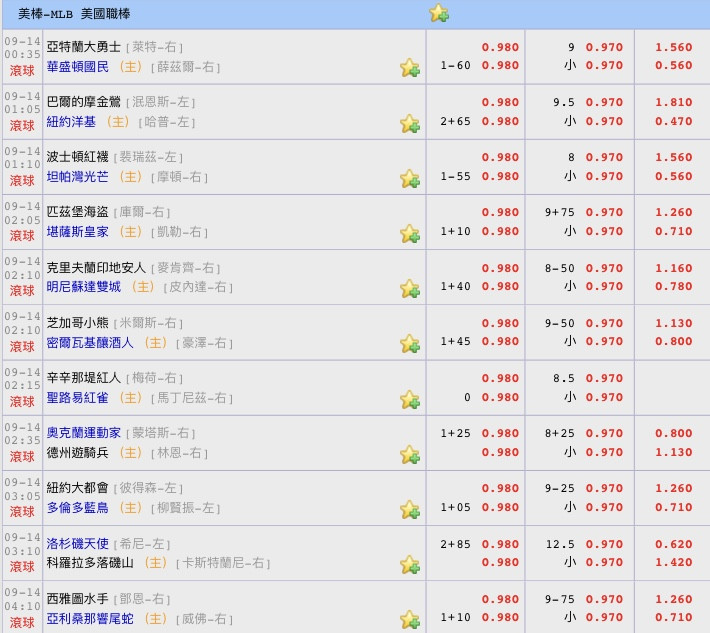Open the 密爾瓦基釀酒人 team link
Image resolution: width=710 pixels, height=633 pixels.
point(90,343)
